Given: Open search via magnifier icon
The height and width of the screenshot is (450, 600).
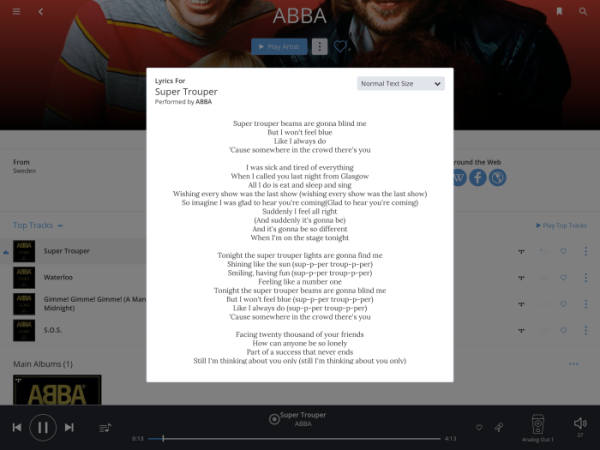Looking at the screenshot, I should tap(583, 11).
